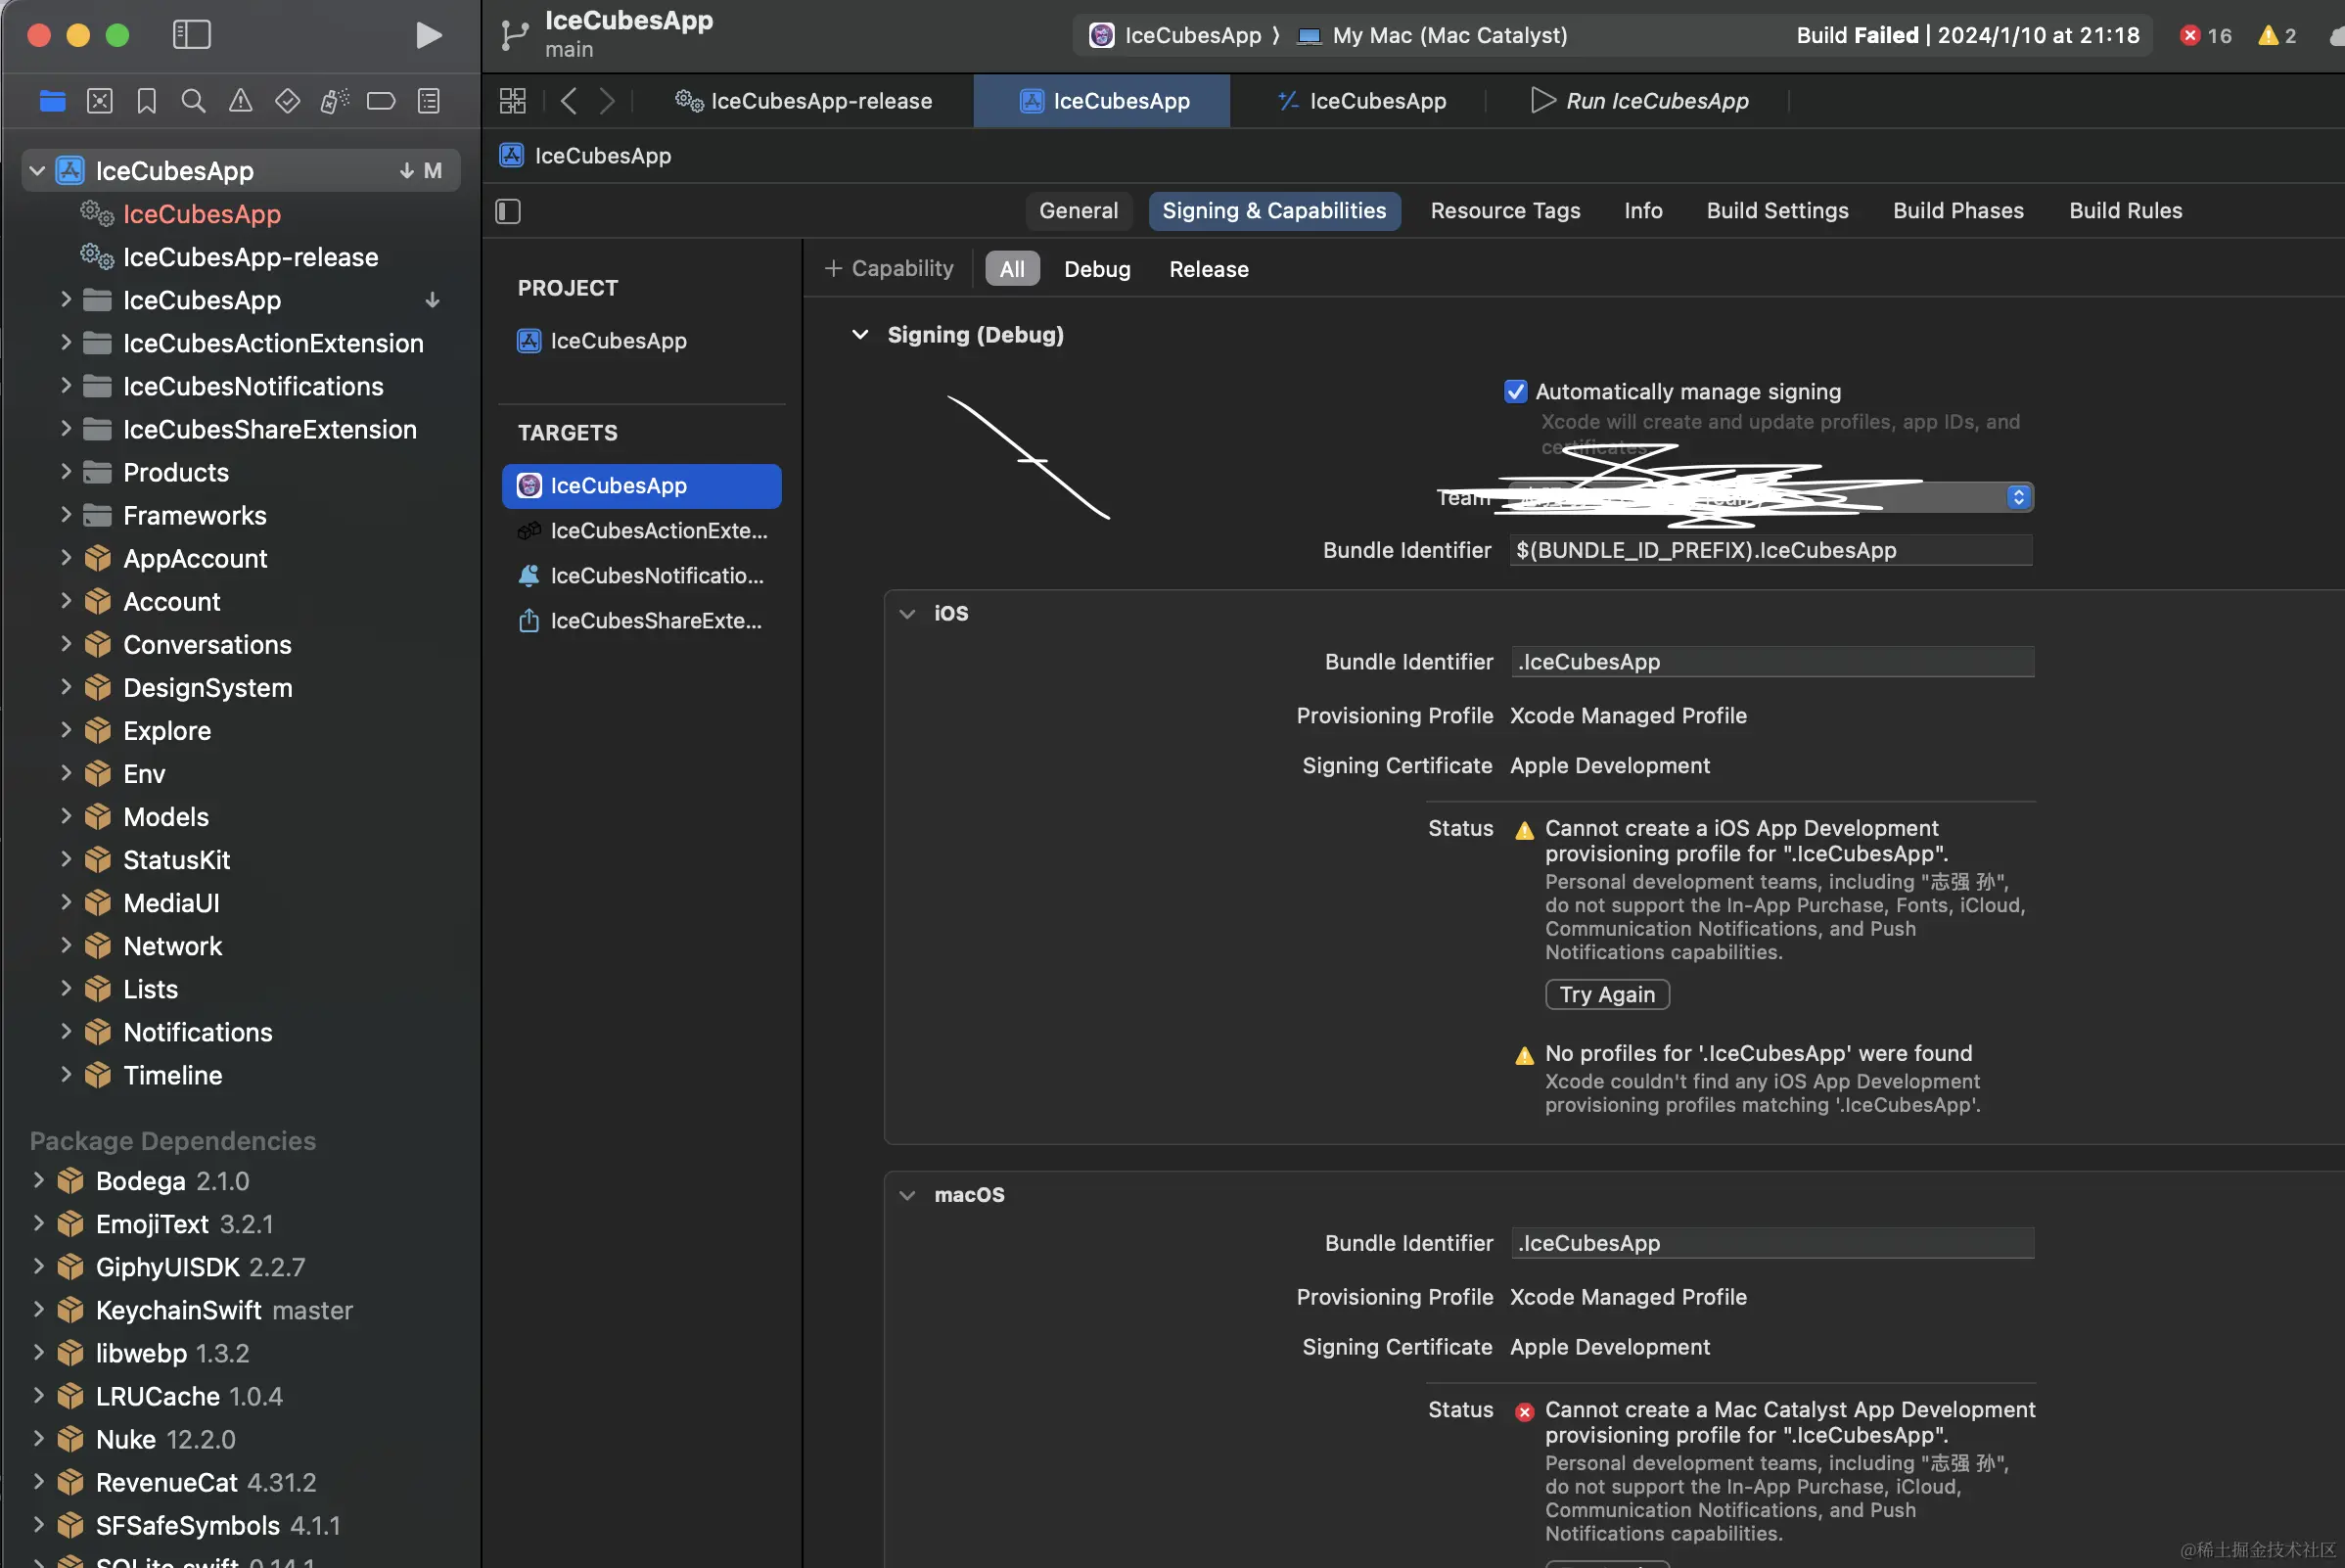Open the Team dropdown selector
Viewport: 2345px width, 1568px height.
[2018, 497]
